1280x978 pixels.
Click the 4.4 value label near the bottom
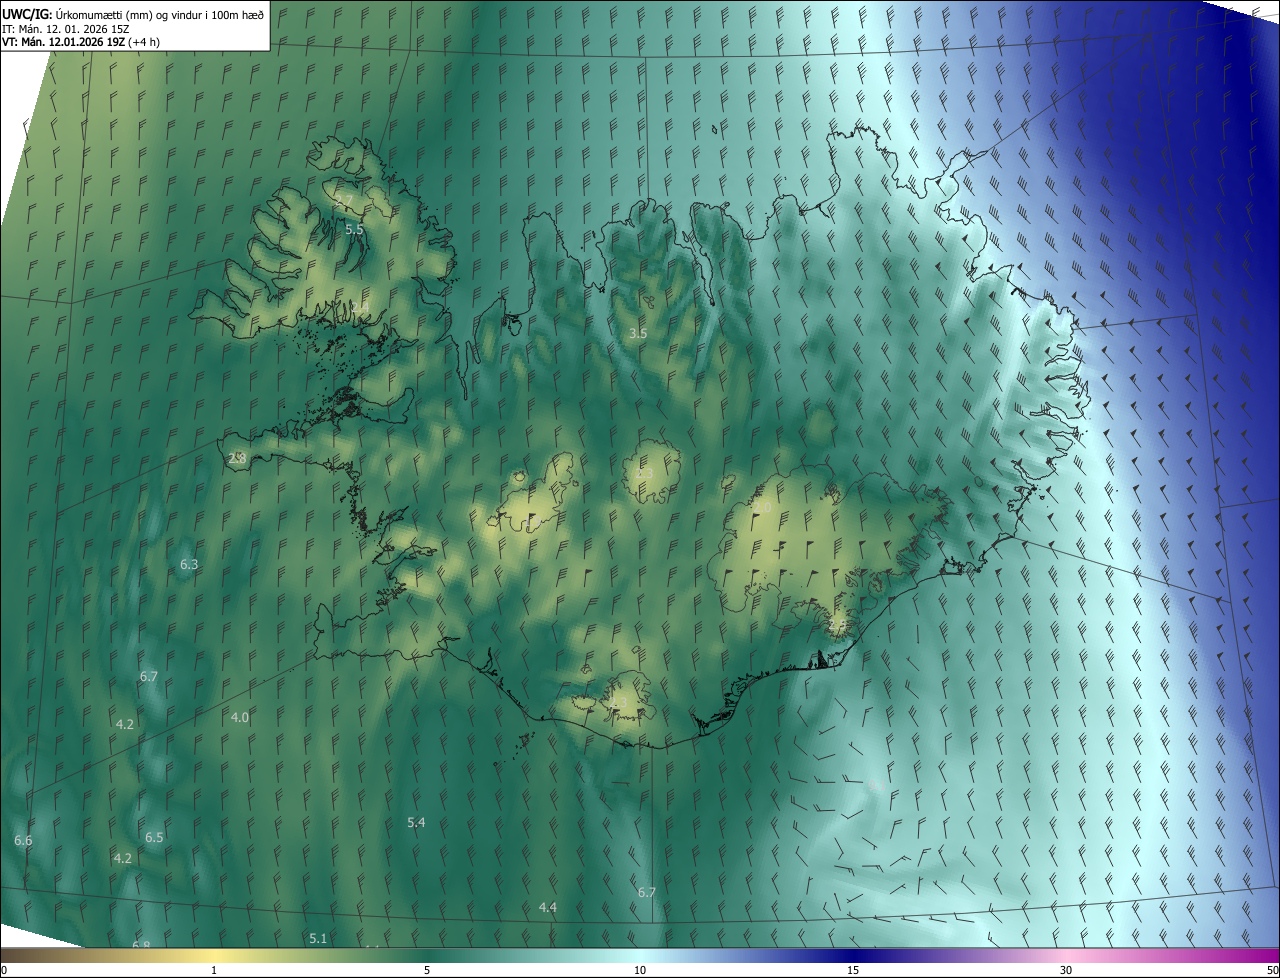coord(548,907)
